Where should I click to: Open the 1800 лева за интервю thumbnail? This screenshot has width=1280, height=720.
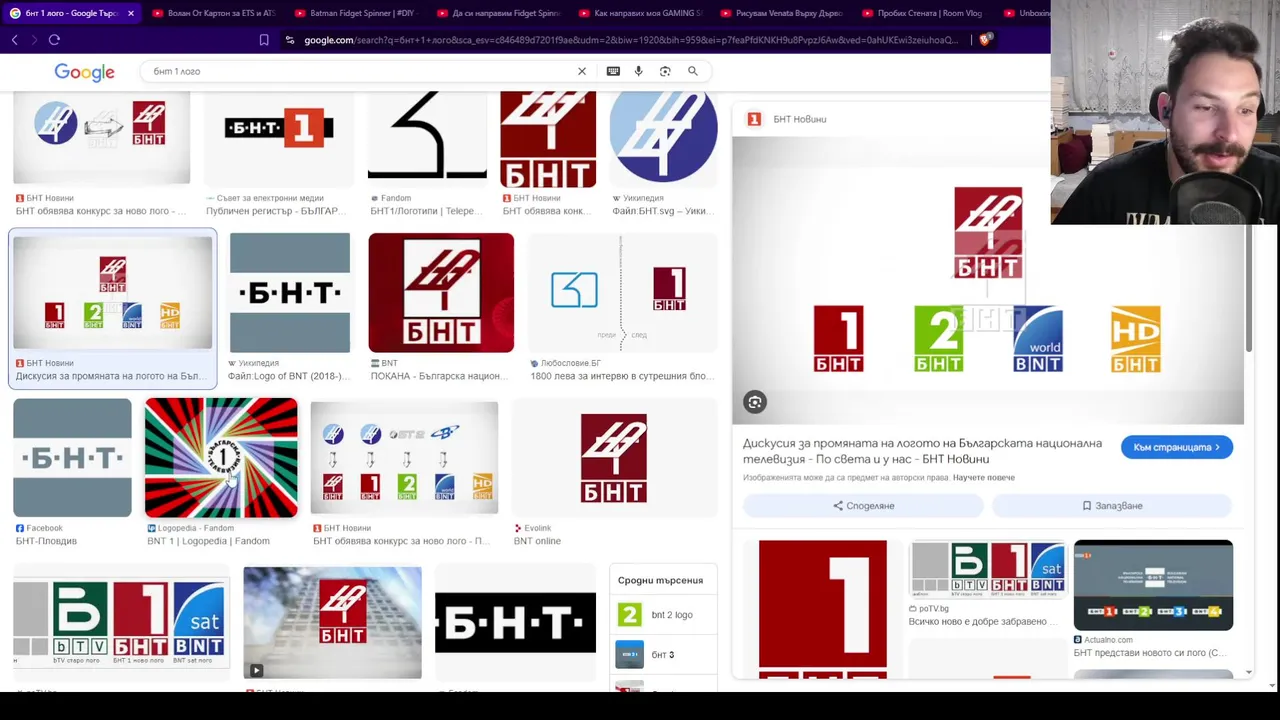(622, 293)
